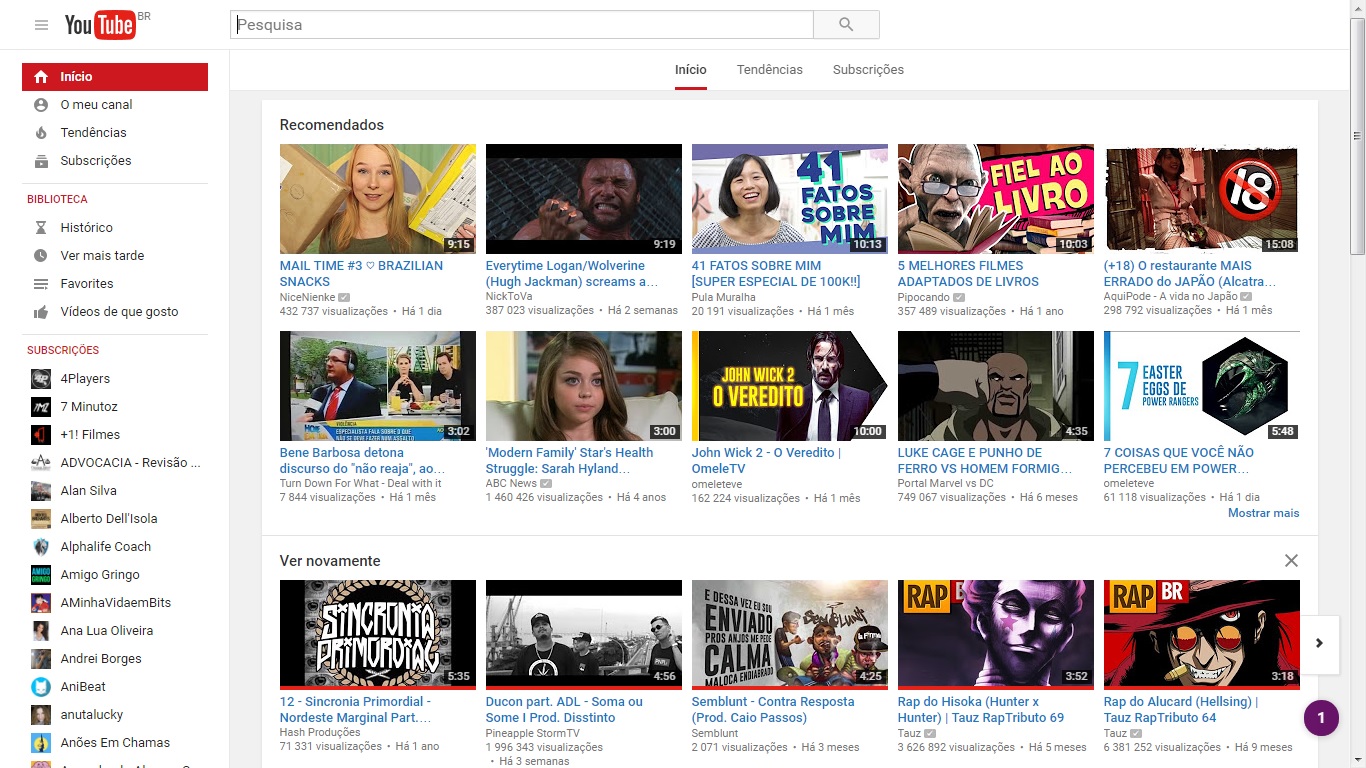Screen dimensions: 1366x768
Task: Click the Alan Silva channel avatar
Action: click(41, 491)
